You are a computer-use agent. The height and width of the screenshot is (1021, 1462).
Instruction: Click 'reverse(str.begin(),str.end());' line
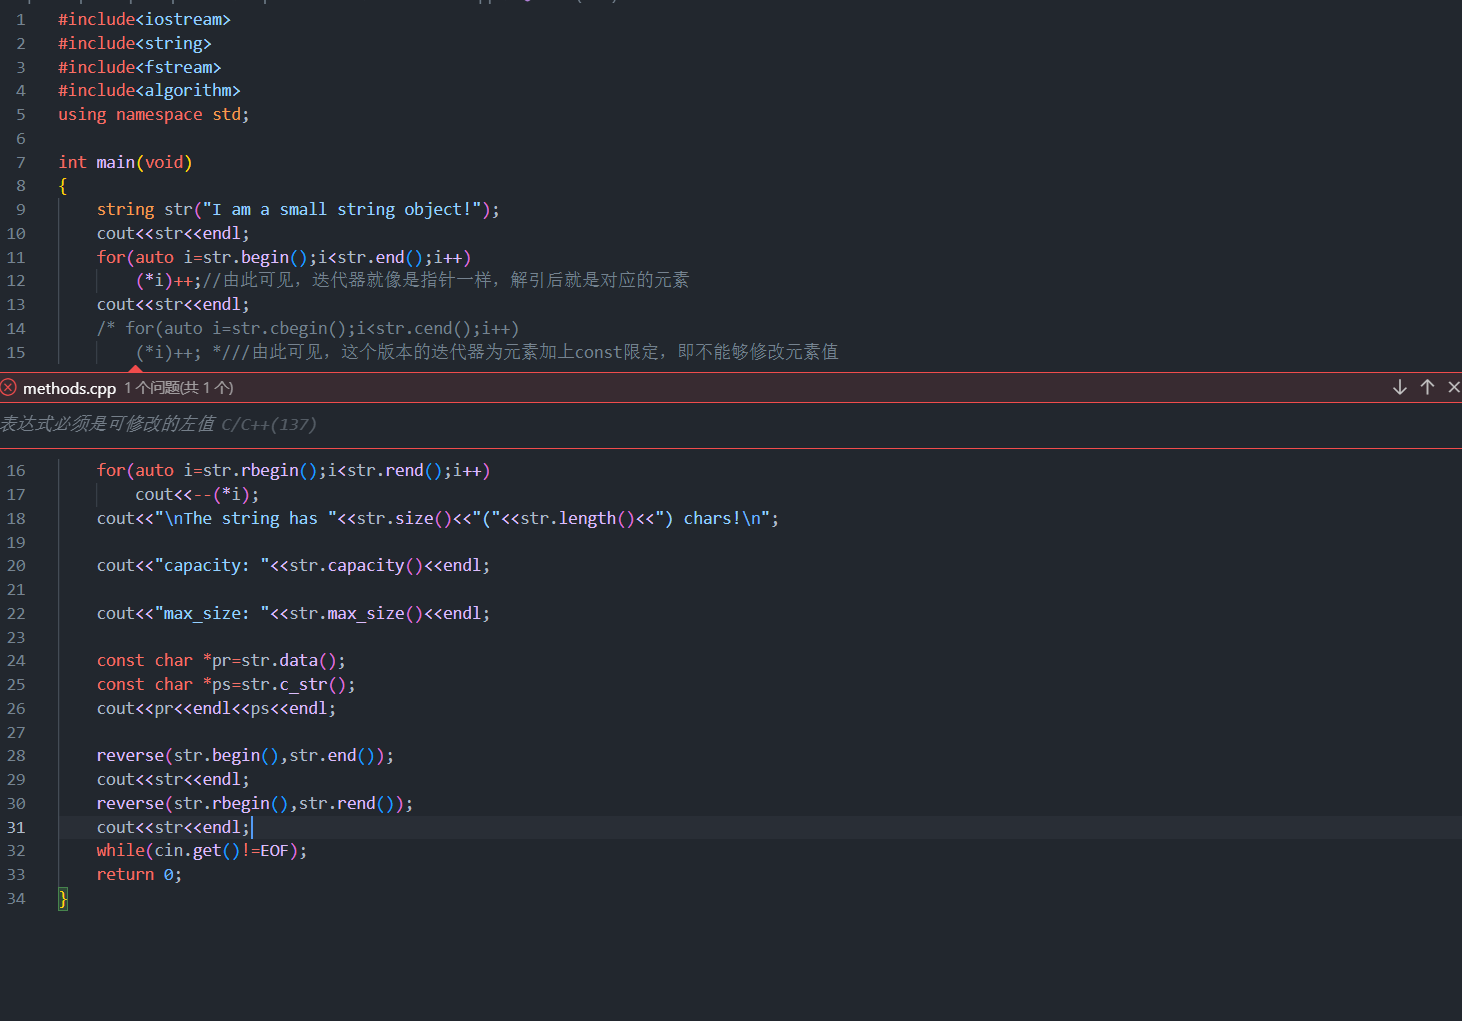pos(245,755)
